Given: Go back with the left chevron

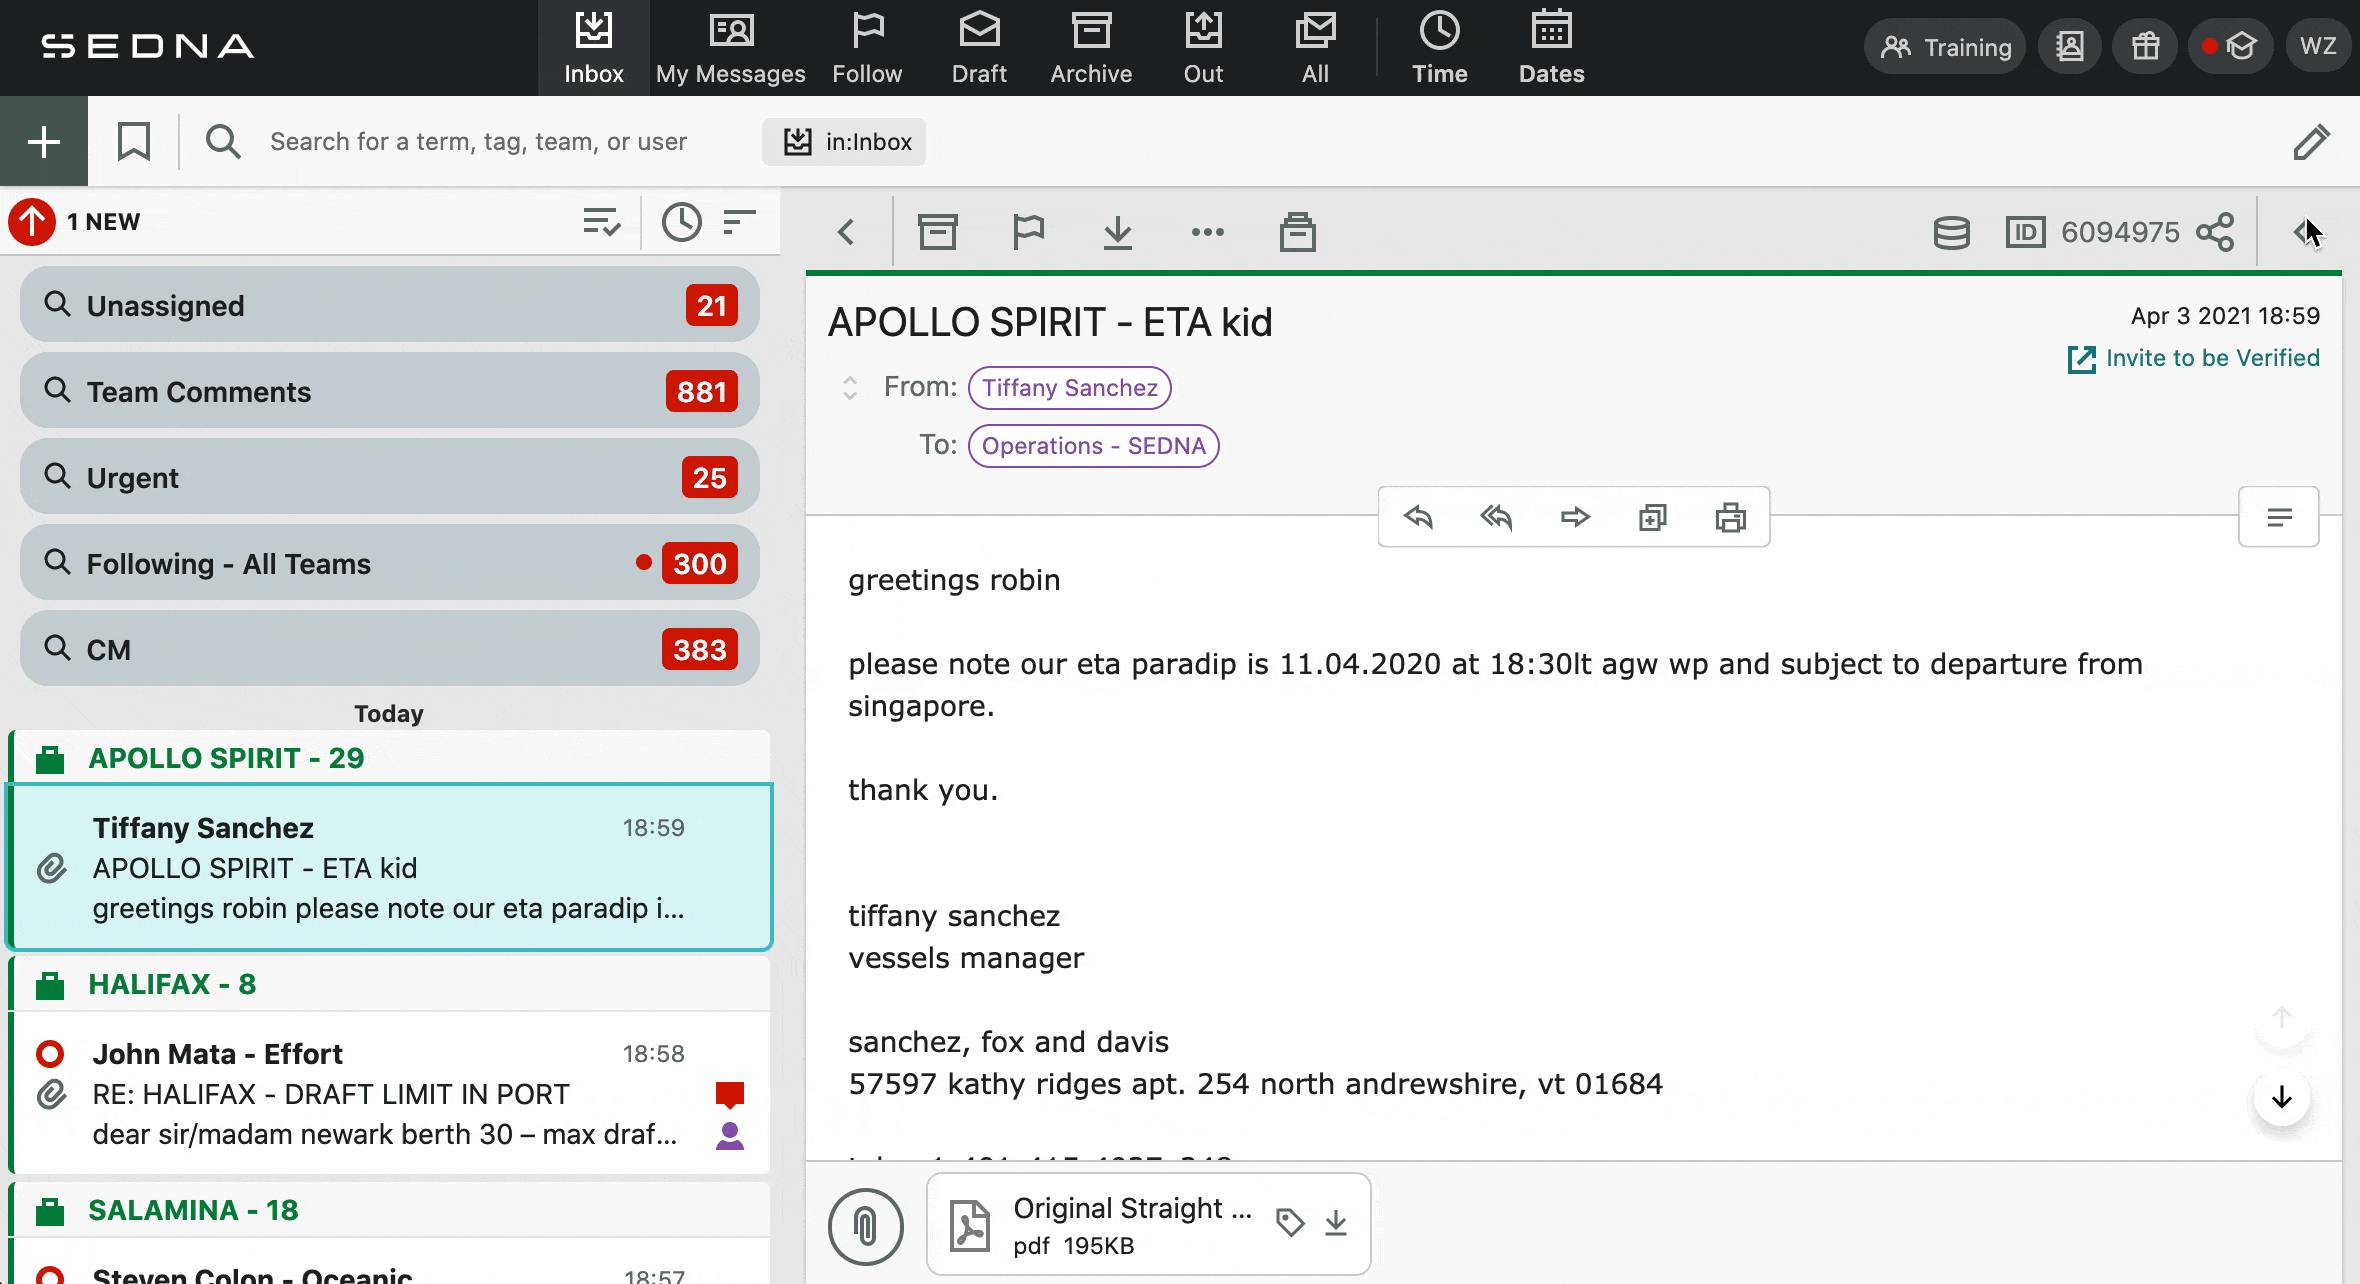Looking at the screenshot, I should [846, 232].
